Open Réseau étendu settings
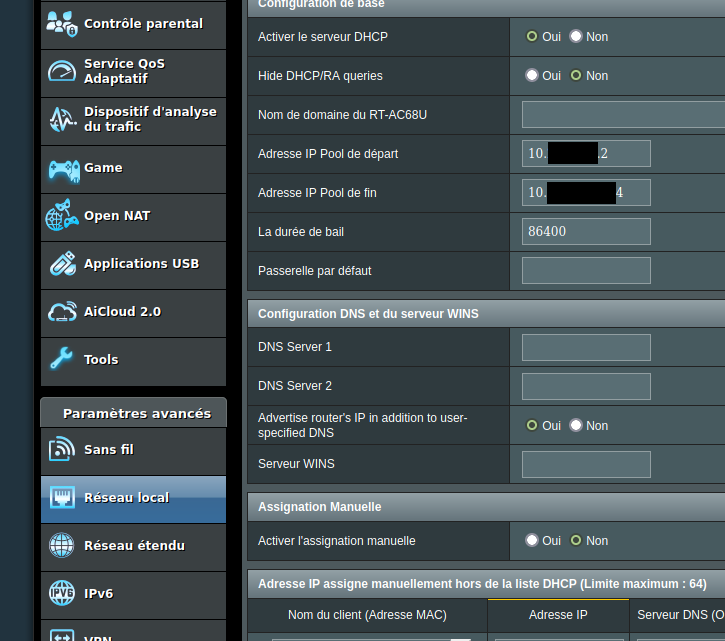 [133, 548]
